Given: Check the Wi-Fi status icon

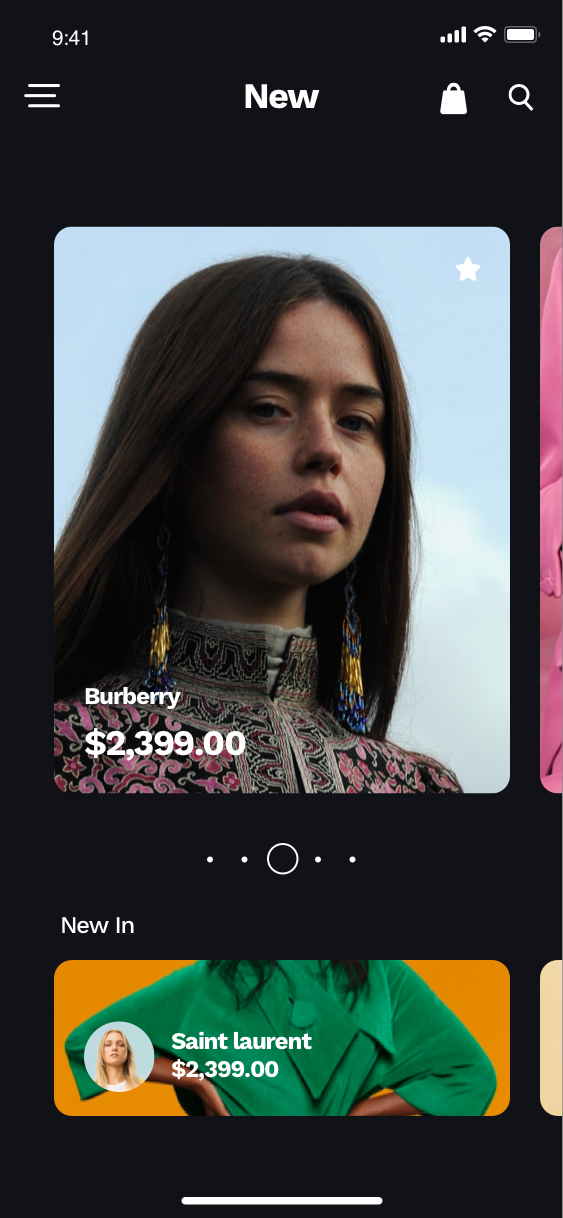Looking at the screenshot, I should pyautogui.click(x=485, y=35).
